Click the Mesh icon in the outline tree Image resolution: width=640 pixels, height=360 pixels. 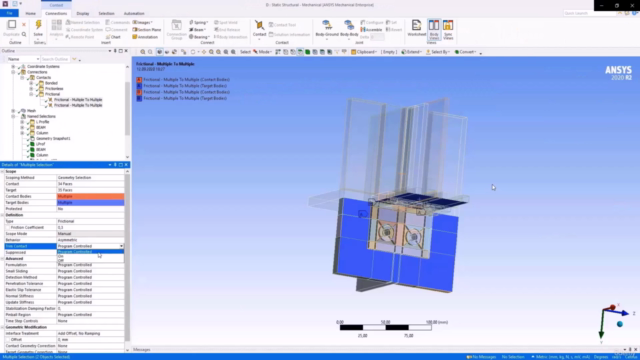(x=23, y=111)
